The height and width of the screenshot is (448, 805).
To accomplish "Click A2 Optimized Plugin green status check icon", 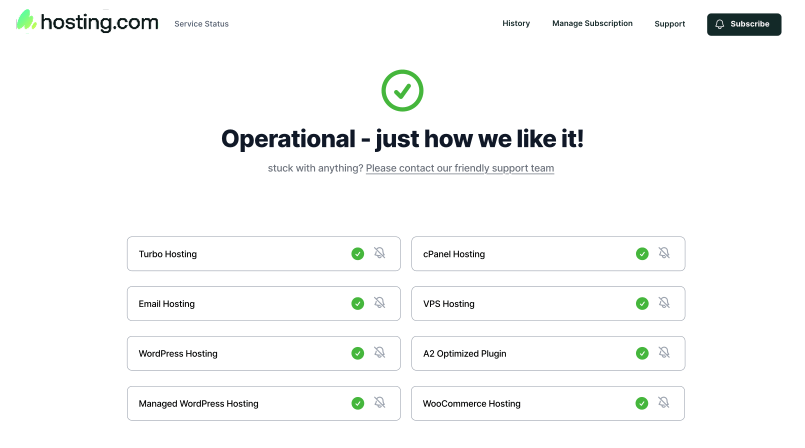I will point(642,353).
